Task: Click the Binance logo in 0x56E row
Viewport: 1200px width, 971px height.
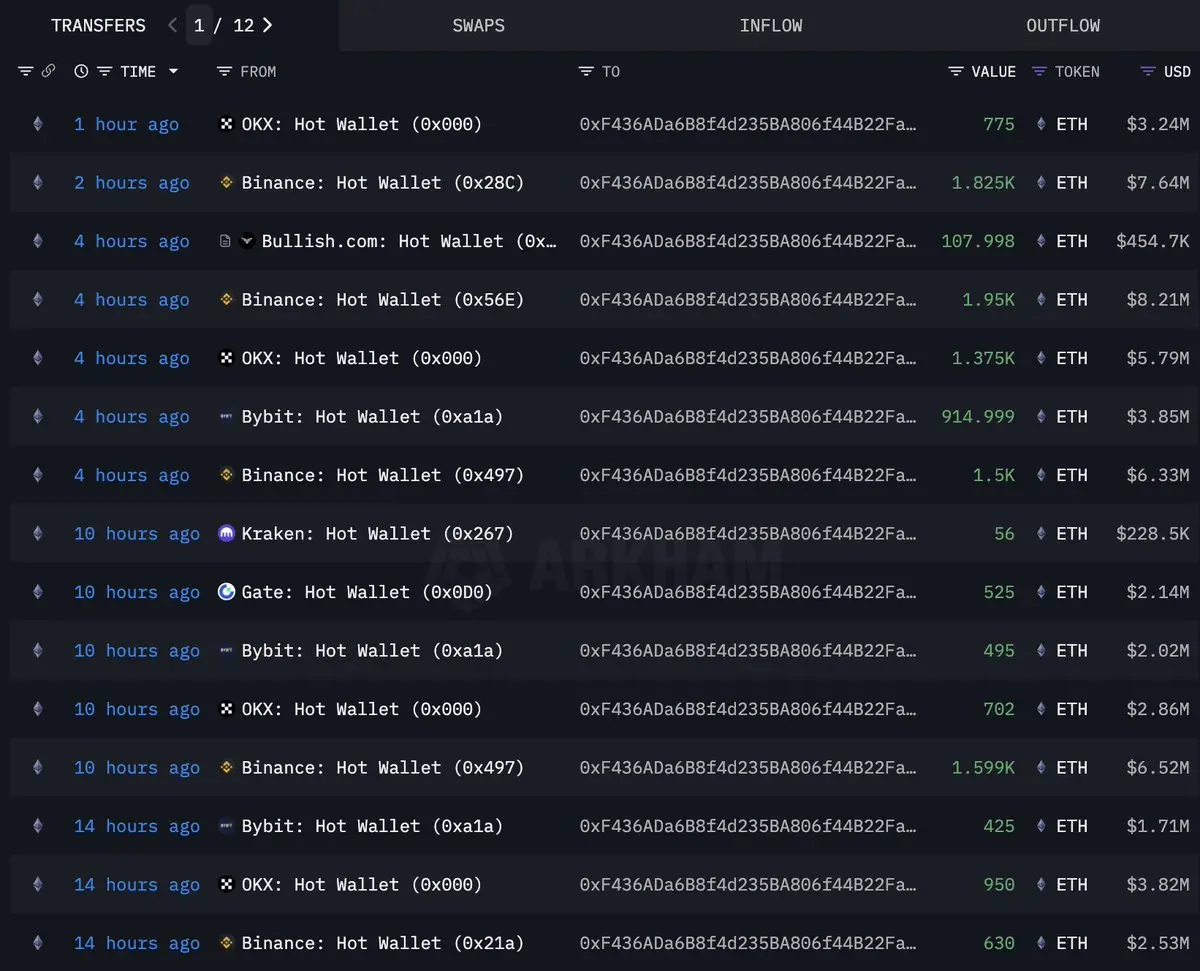Action: pos(226,299)
